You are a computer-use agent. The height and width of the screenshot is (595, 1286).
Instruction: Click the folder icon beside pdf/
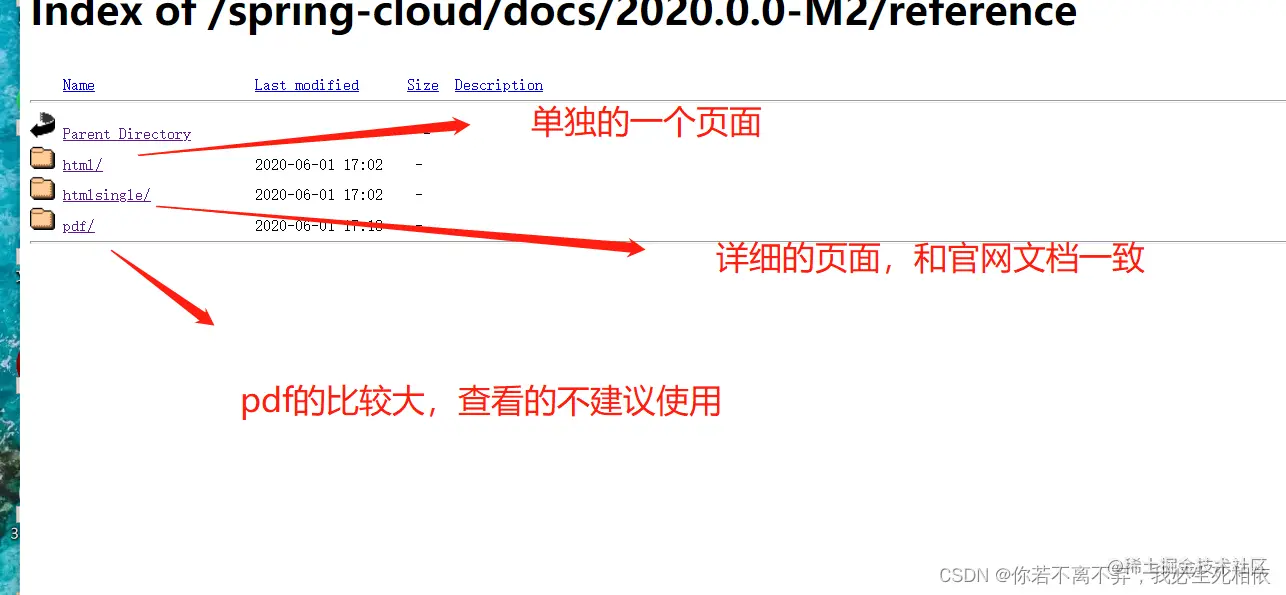(42, 219)
